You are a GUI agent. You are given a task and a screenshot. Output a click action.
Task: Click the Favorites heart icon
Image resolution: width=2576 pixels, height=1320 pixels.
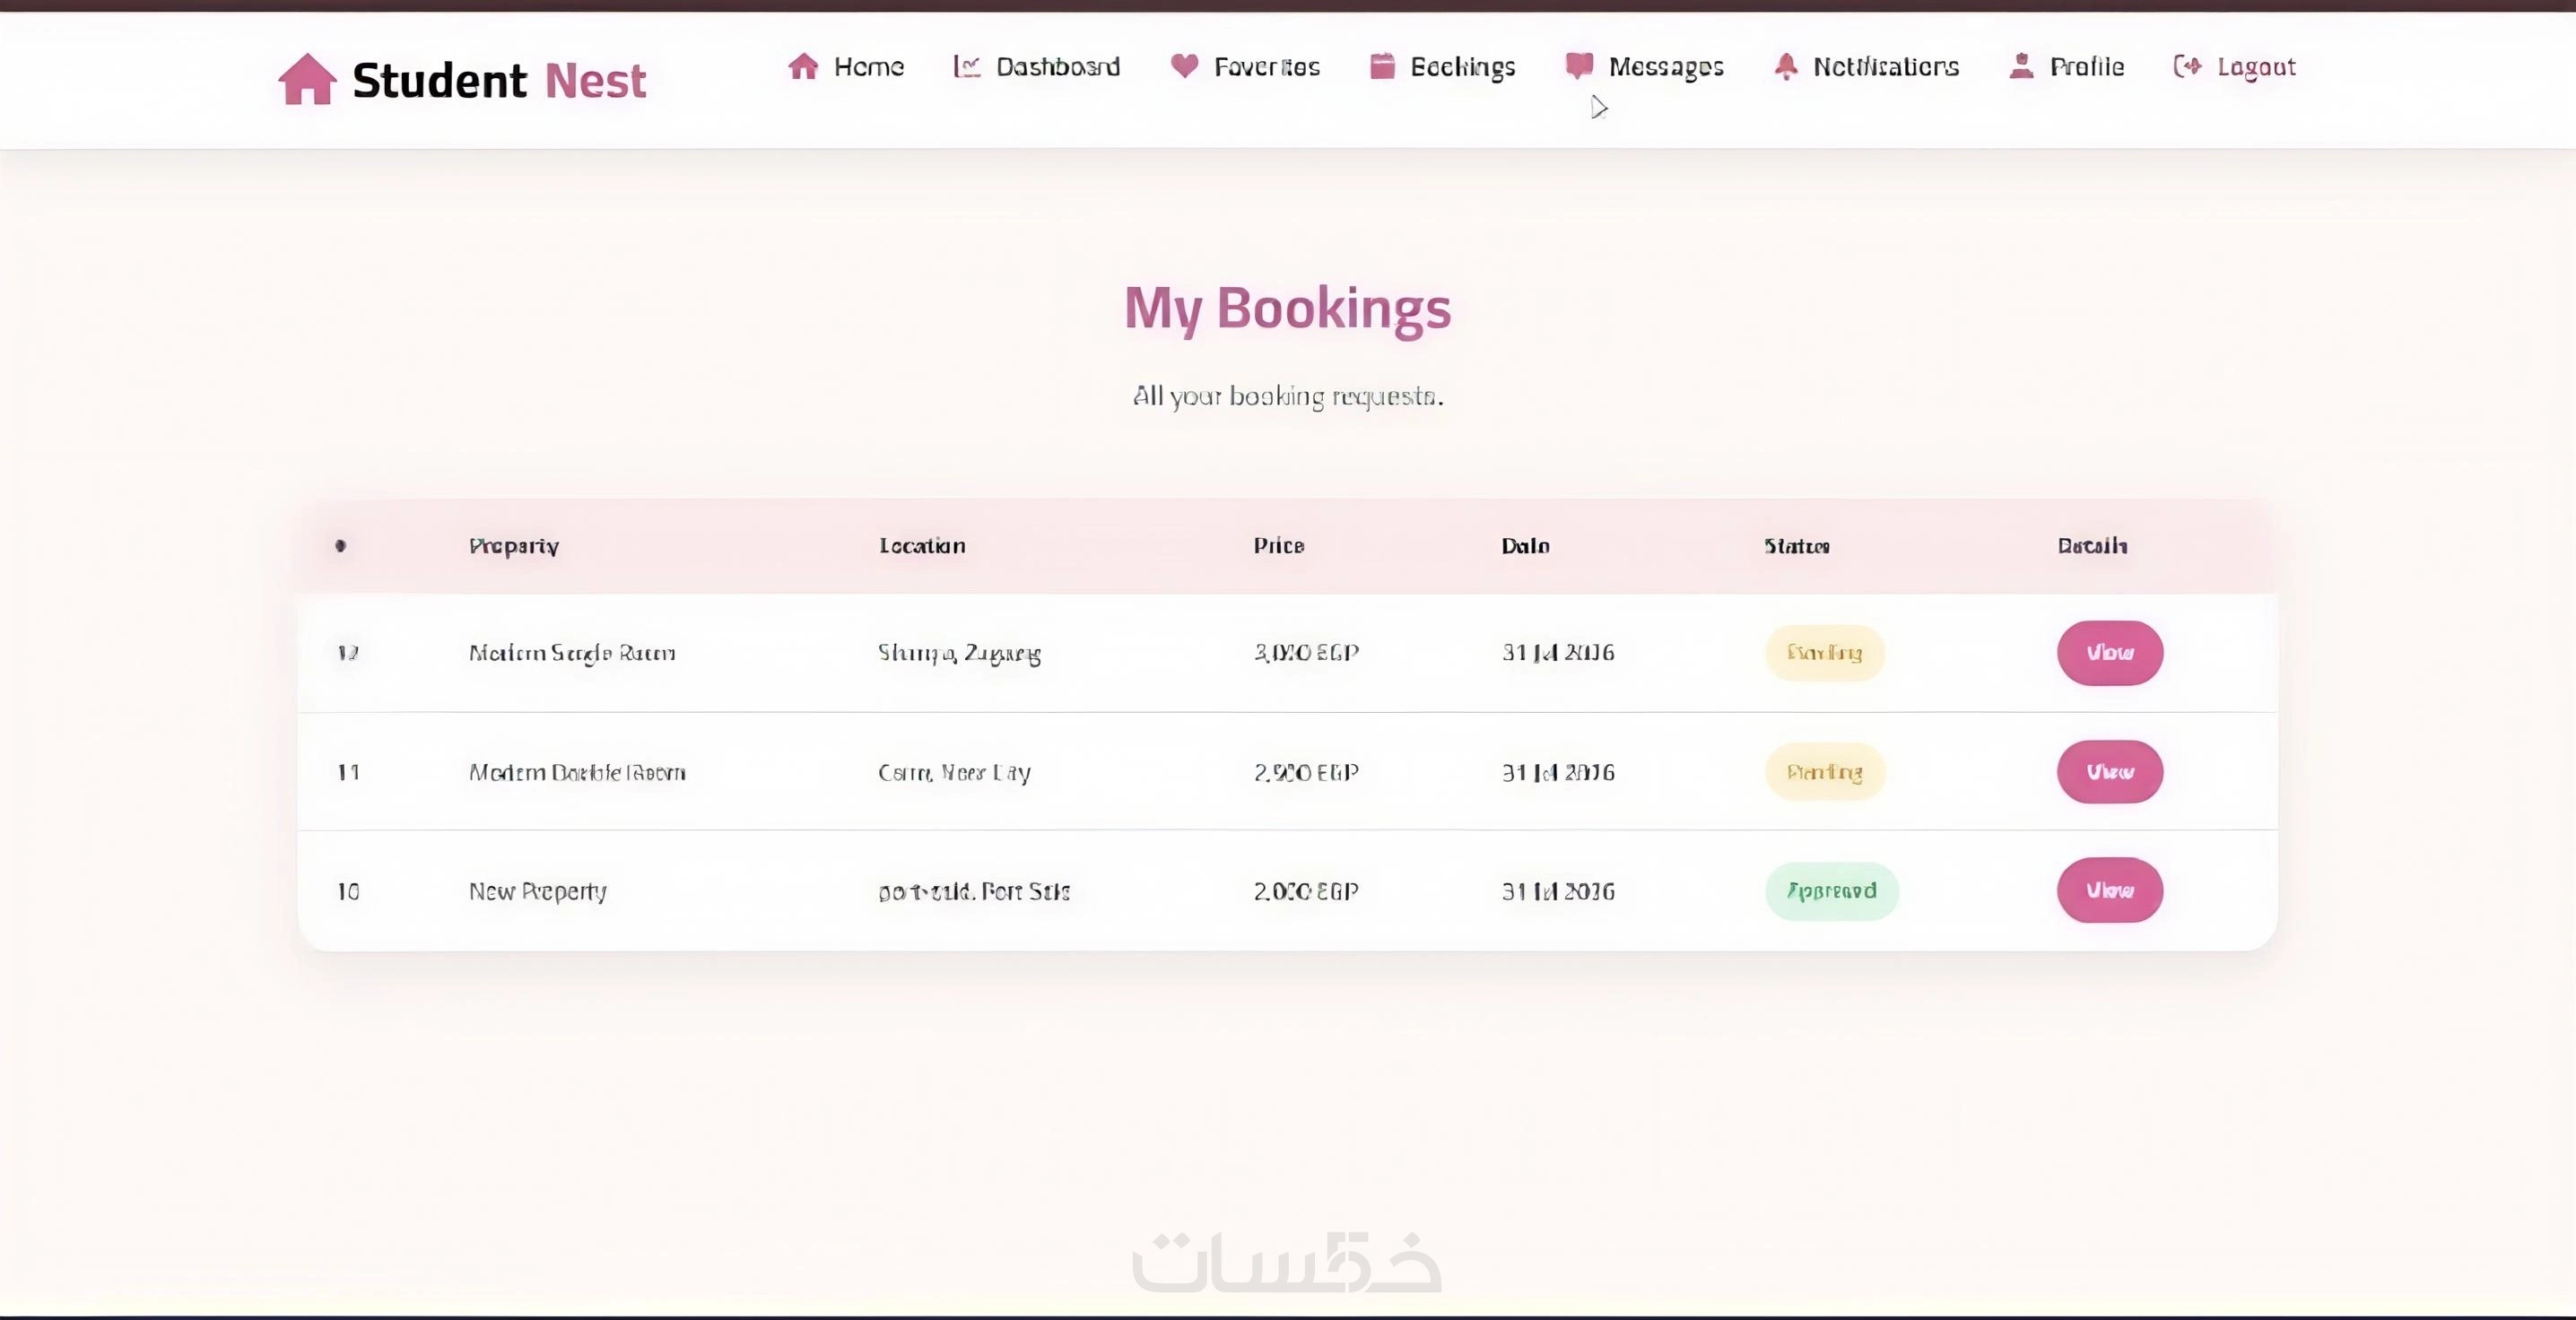[x=1184, y=66]
